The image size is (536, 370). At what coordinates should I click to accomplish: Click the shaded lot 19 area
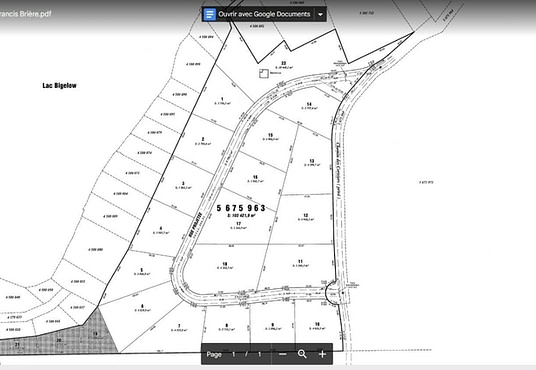point(95,334)
